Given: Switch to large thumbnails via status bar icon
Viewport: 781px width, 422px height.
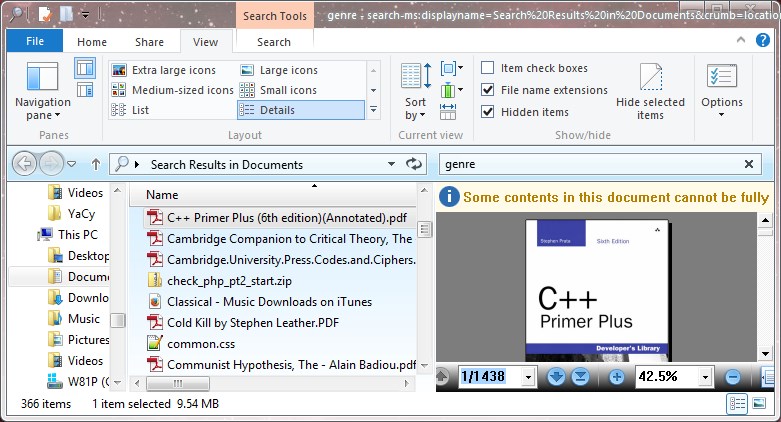Looking at the screenshot, I should coord(759,403).
